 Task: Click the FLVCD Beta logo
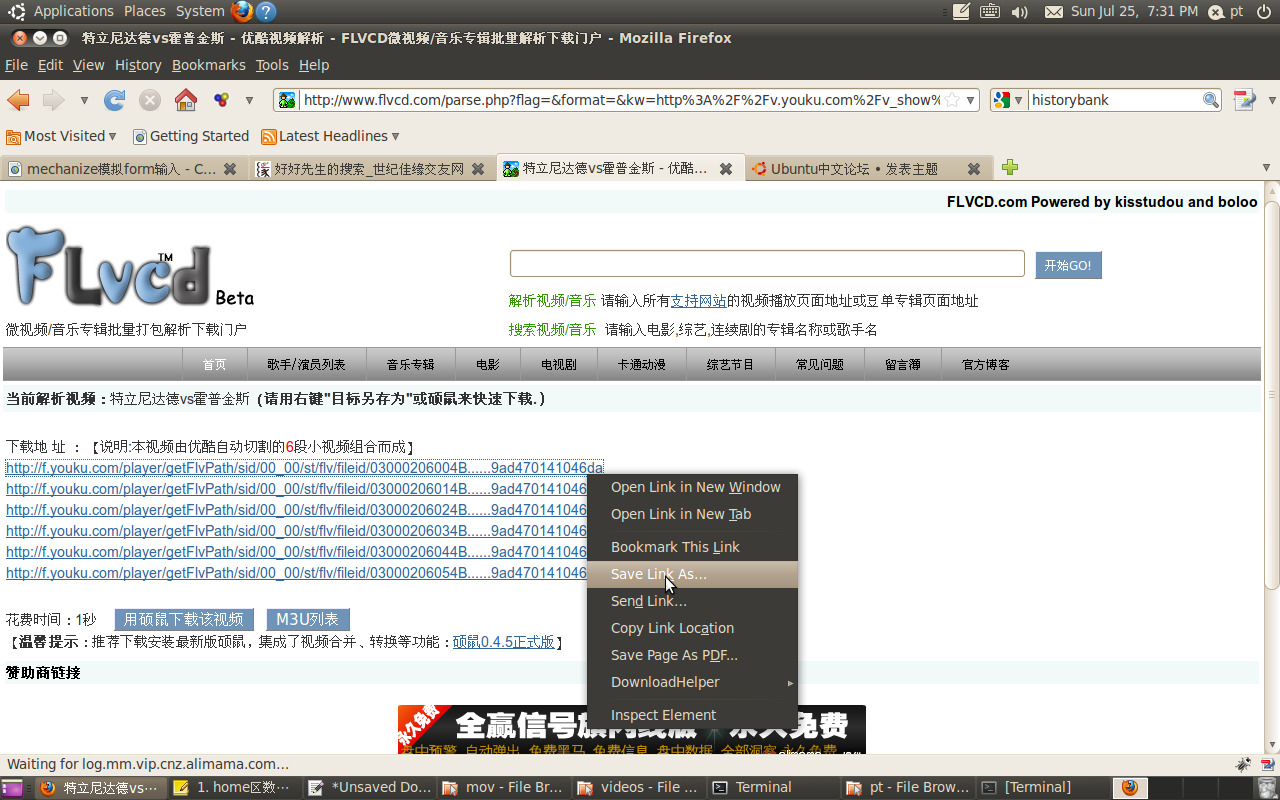130,267
